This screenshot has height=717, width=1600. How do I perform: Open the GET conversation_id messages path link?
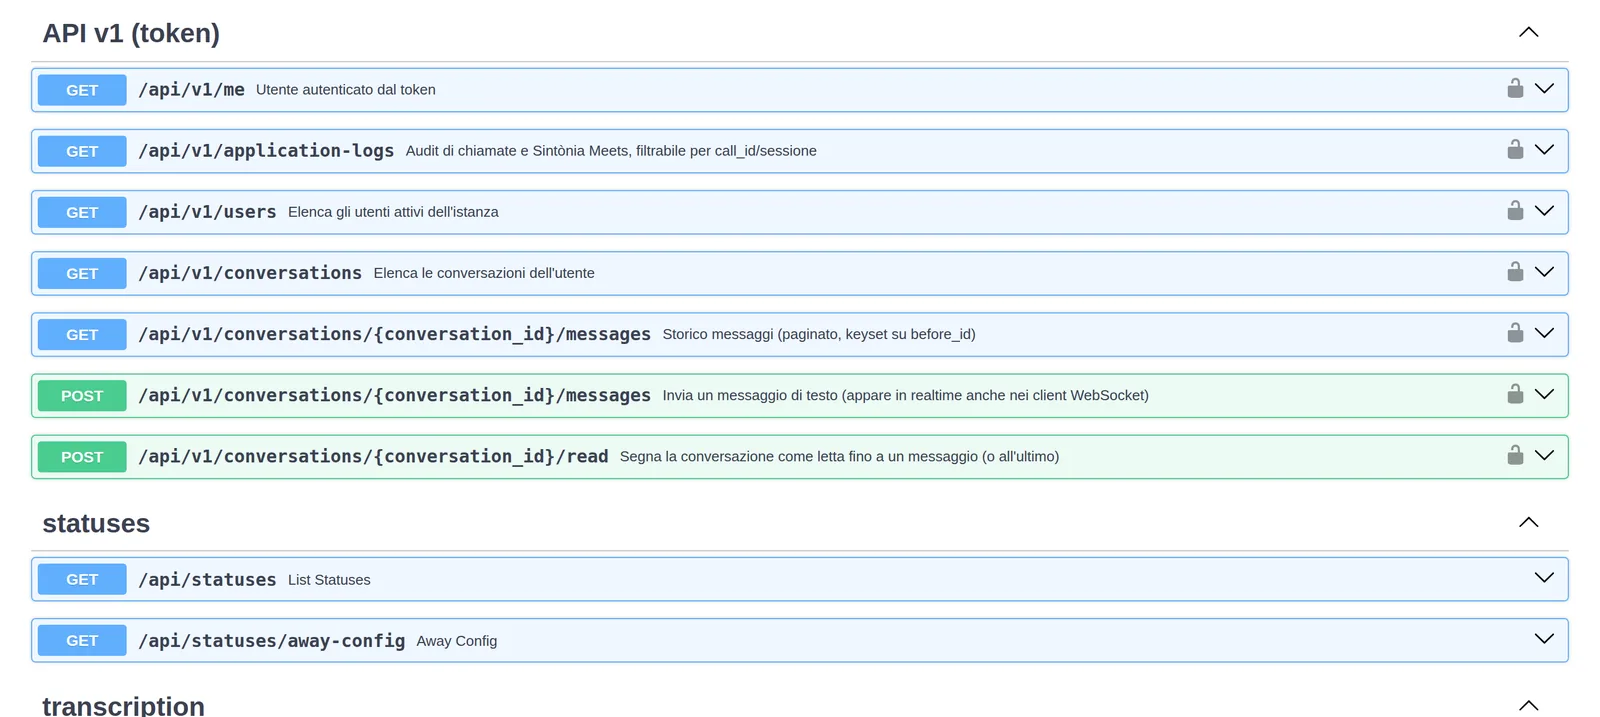[x=394, y=334]
